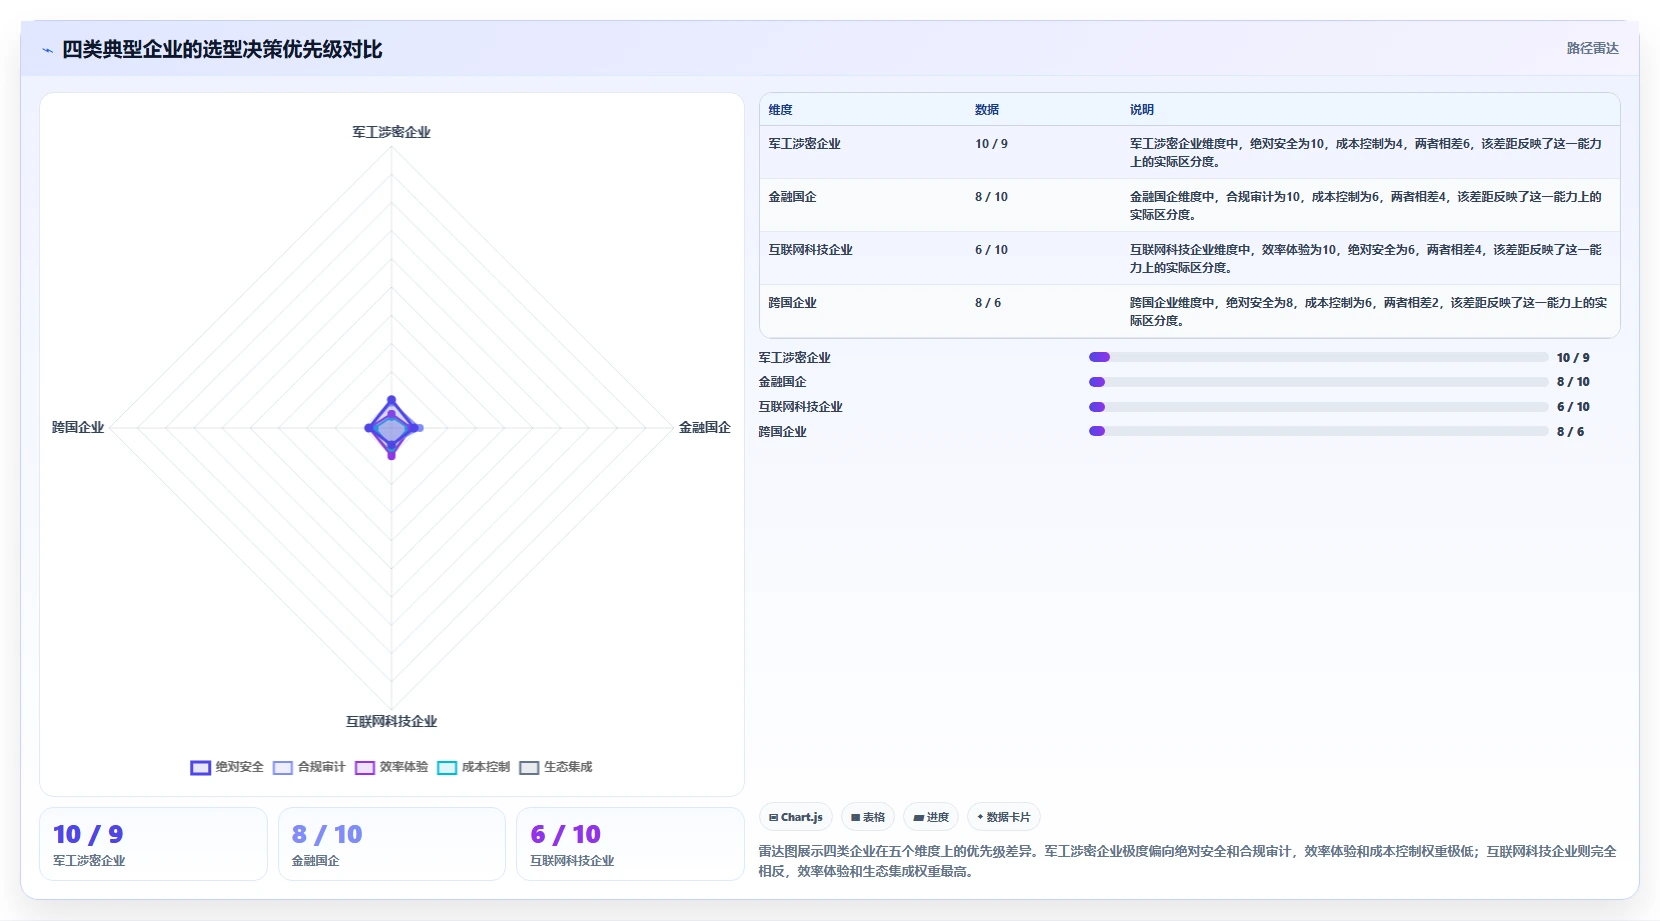Click the 说明 column header
Viewport: 1660px width, 921px height.
point(1142,110)
